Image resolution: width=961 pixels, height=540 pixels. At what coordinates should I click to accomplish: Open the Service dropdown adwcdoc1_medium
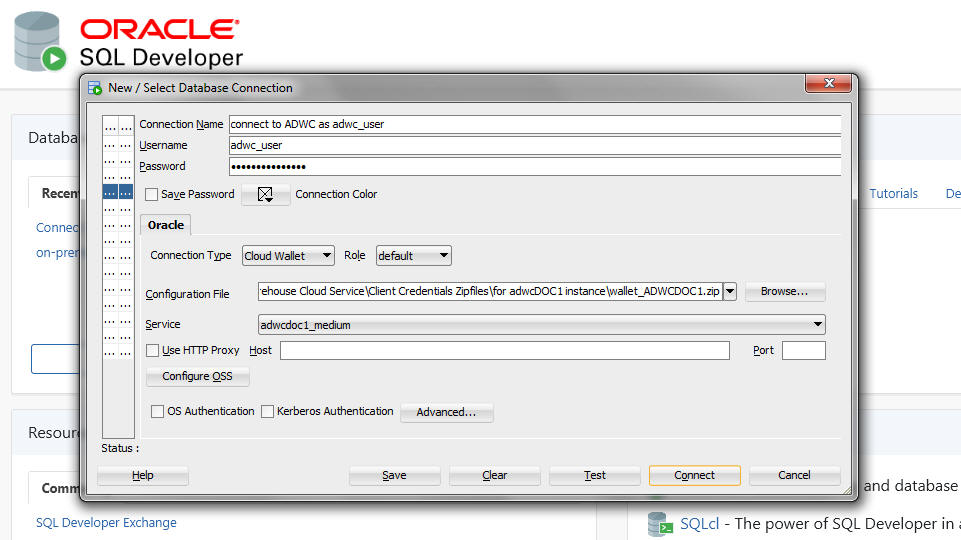click(541, 324)
